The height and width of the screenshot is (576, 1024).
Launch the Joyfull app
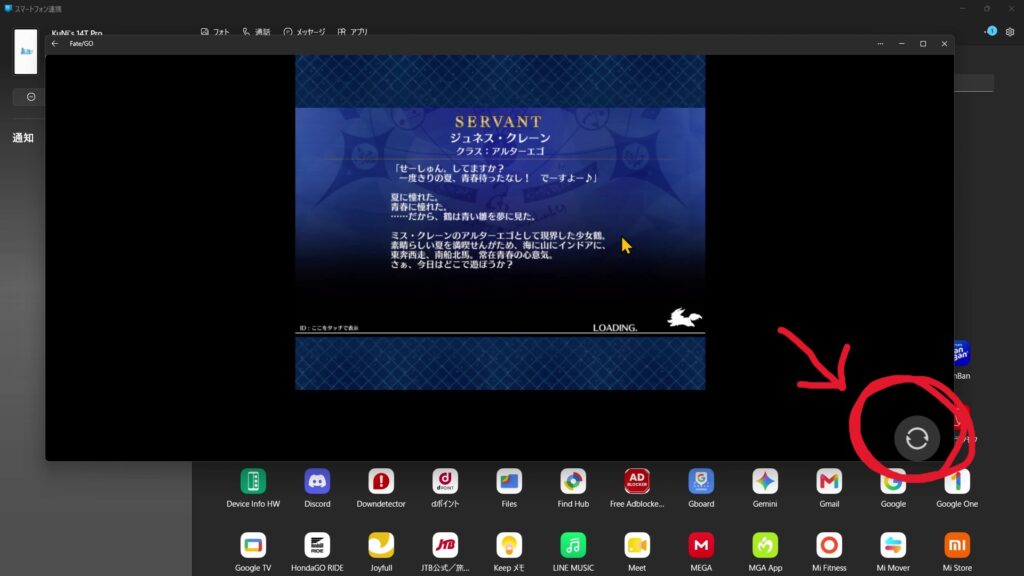pyautogui.click(x=381, y=552)
